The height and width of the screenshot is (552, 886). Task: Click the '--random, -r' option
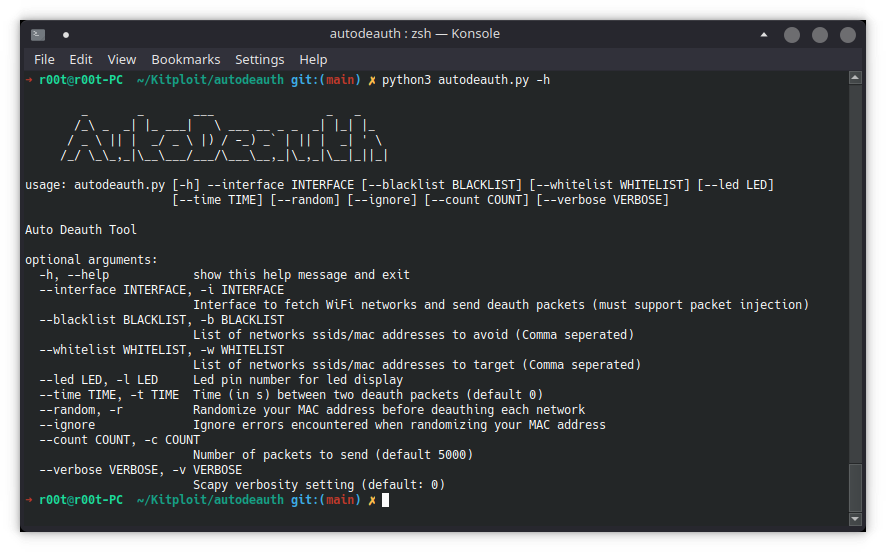coord(81,410)
